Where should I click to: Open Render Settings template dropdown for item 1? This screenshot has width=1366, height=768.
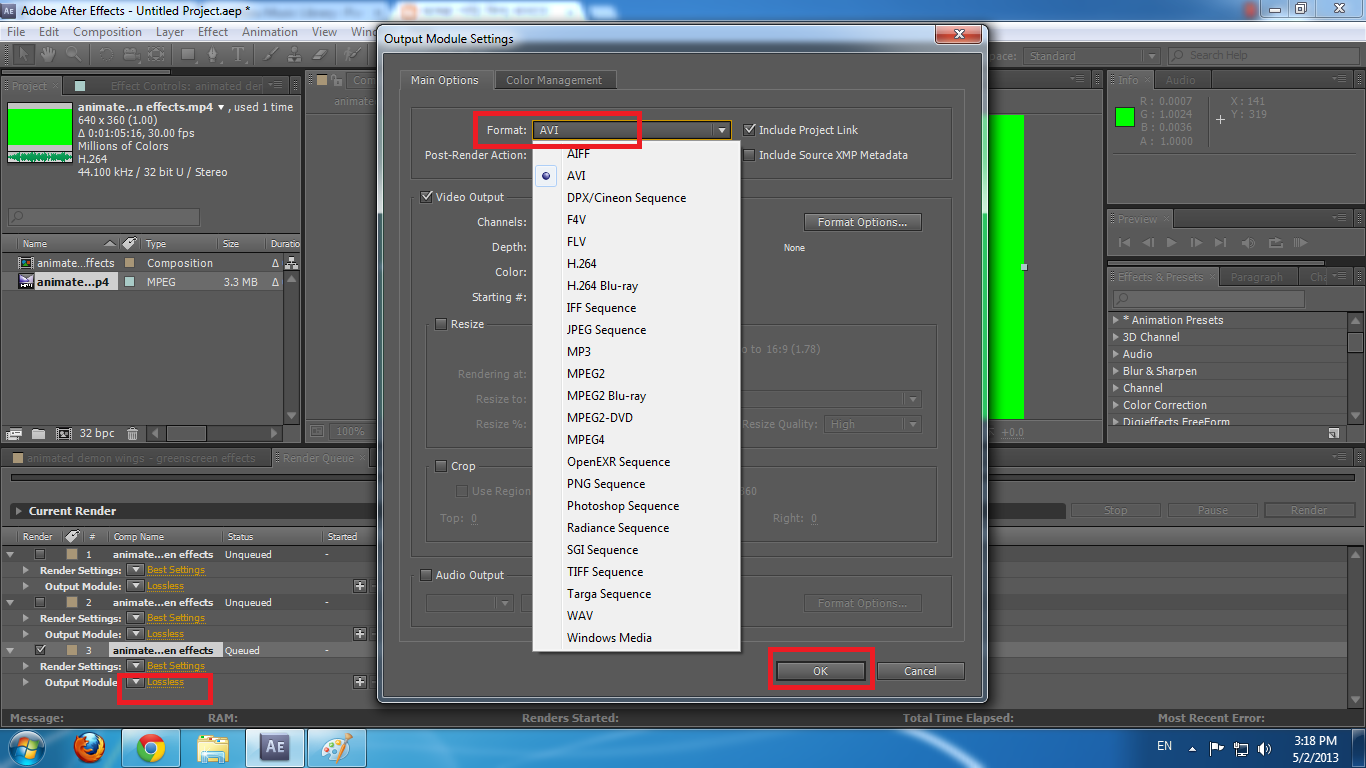click(x=135, y=570)
